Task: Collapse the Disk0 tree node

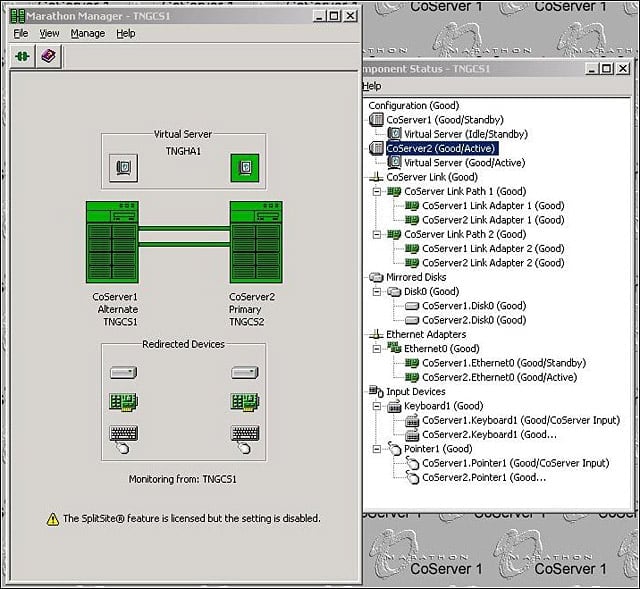Action: pos(377,291)
